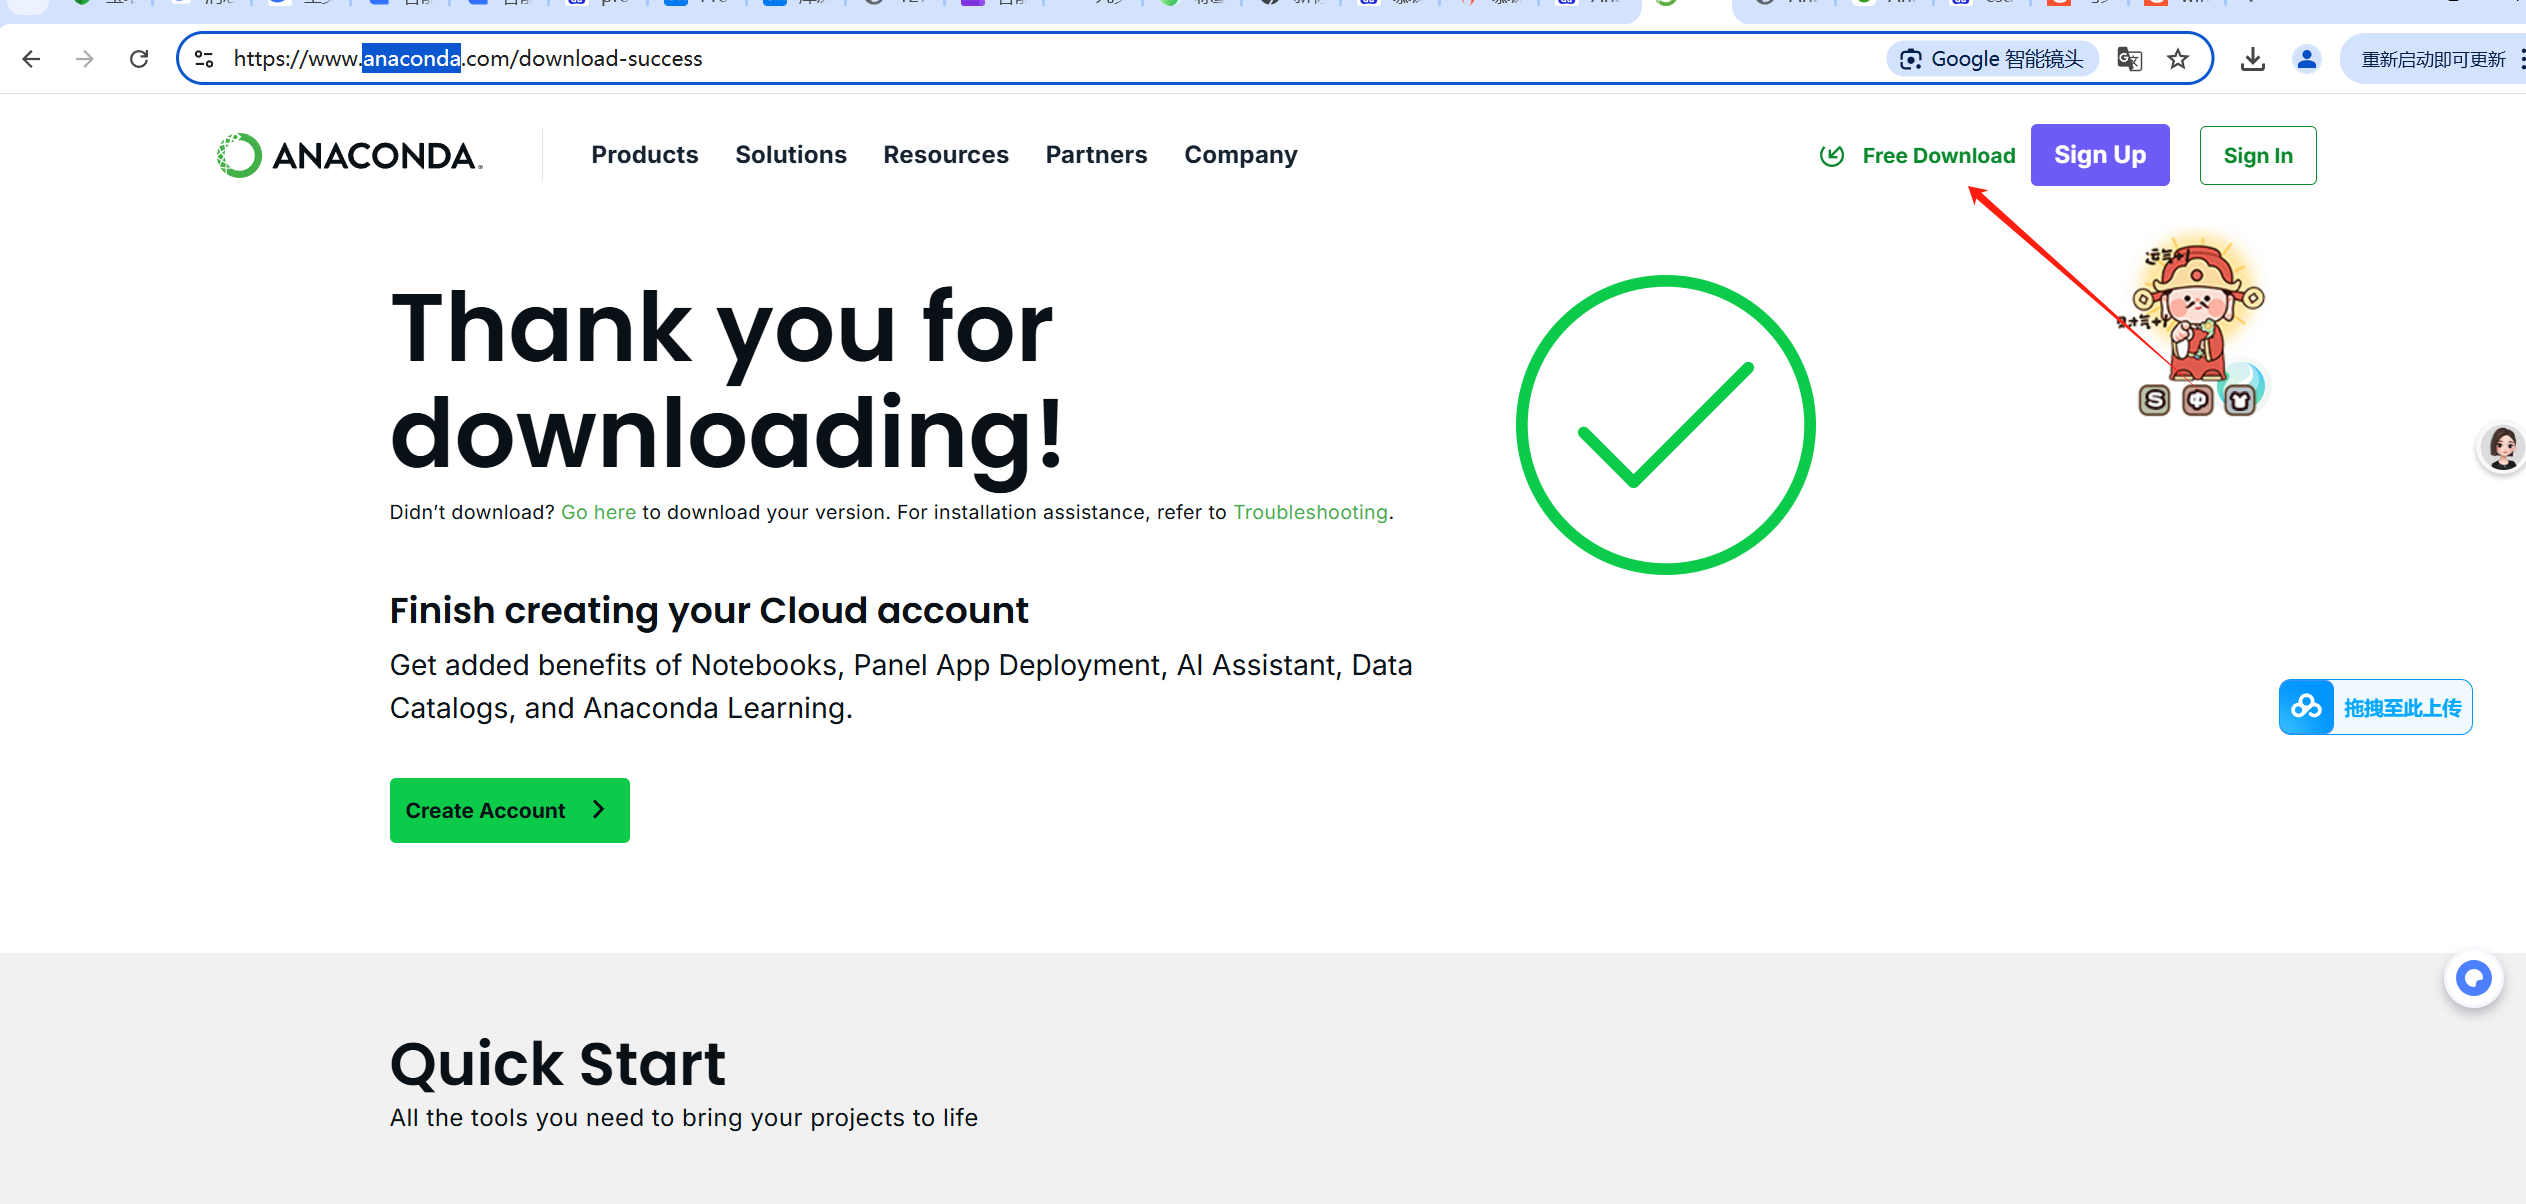Image resolution: width=2526 pixels, height=1204 pixels.
Task: Reload the page with refresh icon
Action: tap(139, 59)
